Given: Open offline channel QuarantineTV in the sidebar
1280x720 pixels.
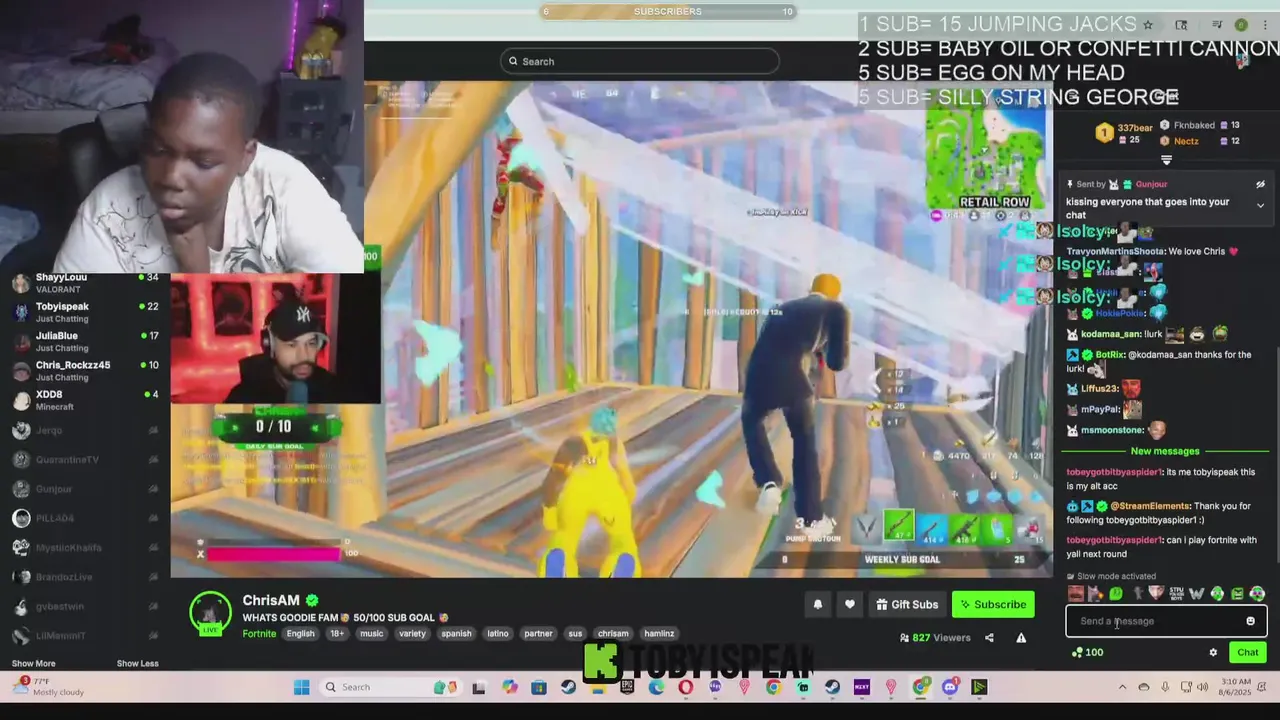Looking at the screenshot, I should [85, 459].
